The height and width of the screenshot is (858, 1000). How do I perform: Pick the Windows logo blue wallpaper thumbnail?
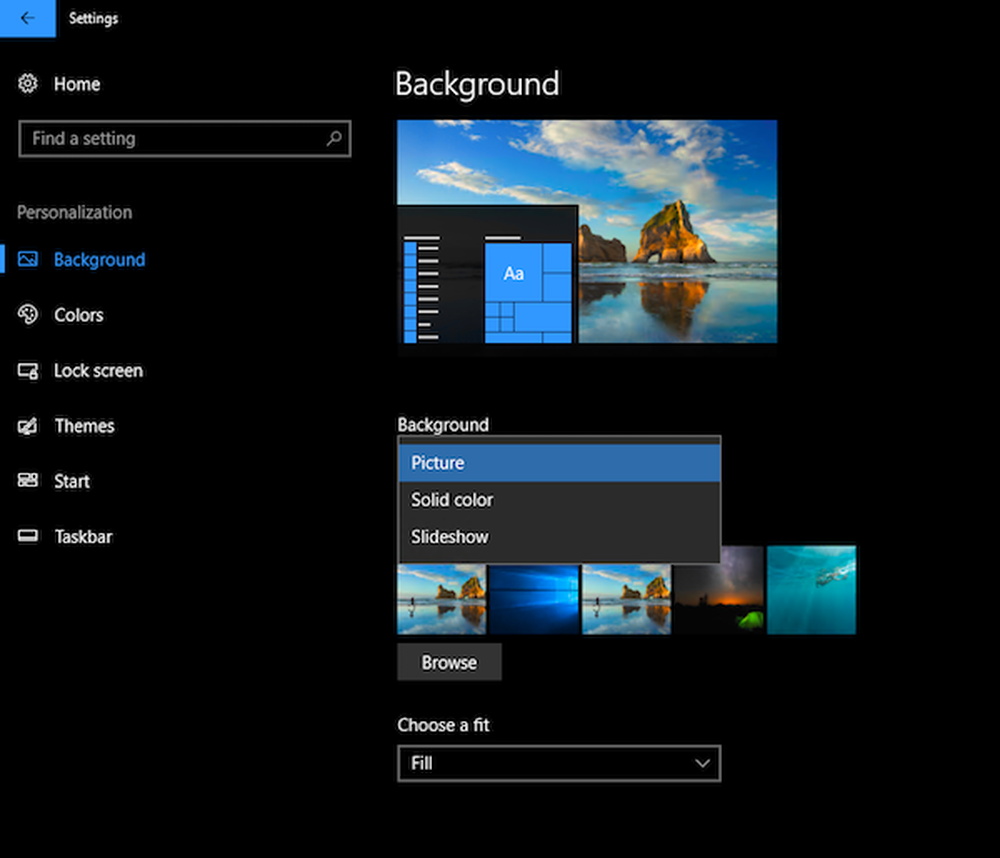pyautogui.click(x=534, y=598)
